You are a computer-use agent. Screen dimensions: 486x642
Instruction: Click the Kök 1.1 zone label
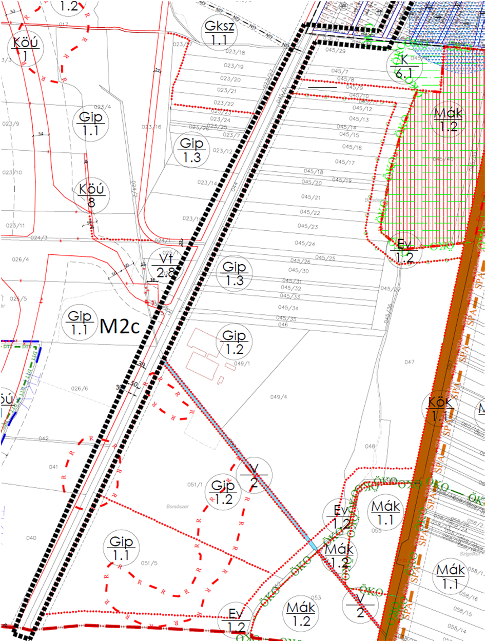pyautogui.click(x=440, y=409)
